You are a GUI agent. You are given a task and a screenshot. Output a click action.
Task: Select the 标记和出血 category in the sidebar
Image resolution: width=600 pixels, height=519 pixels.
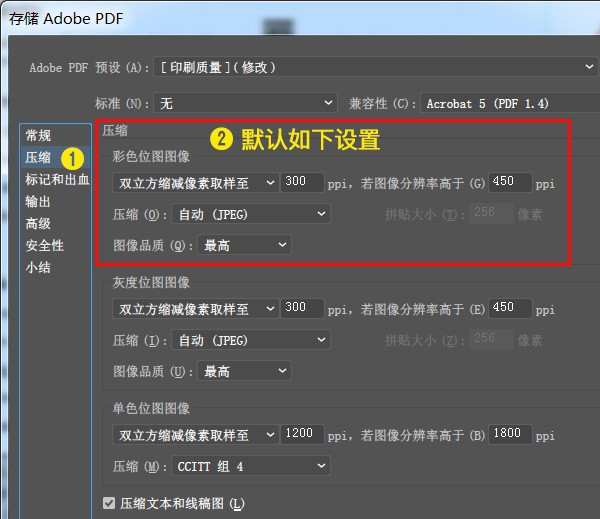(57, 179)
